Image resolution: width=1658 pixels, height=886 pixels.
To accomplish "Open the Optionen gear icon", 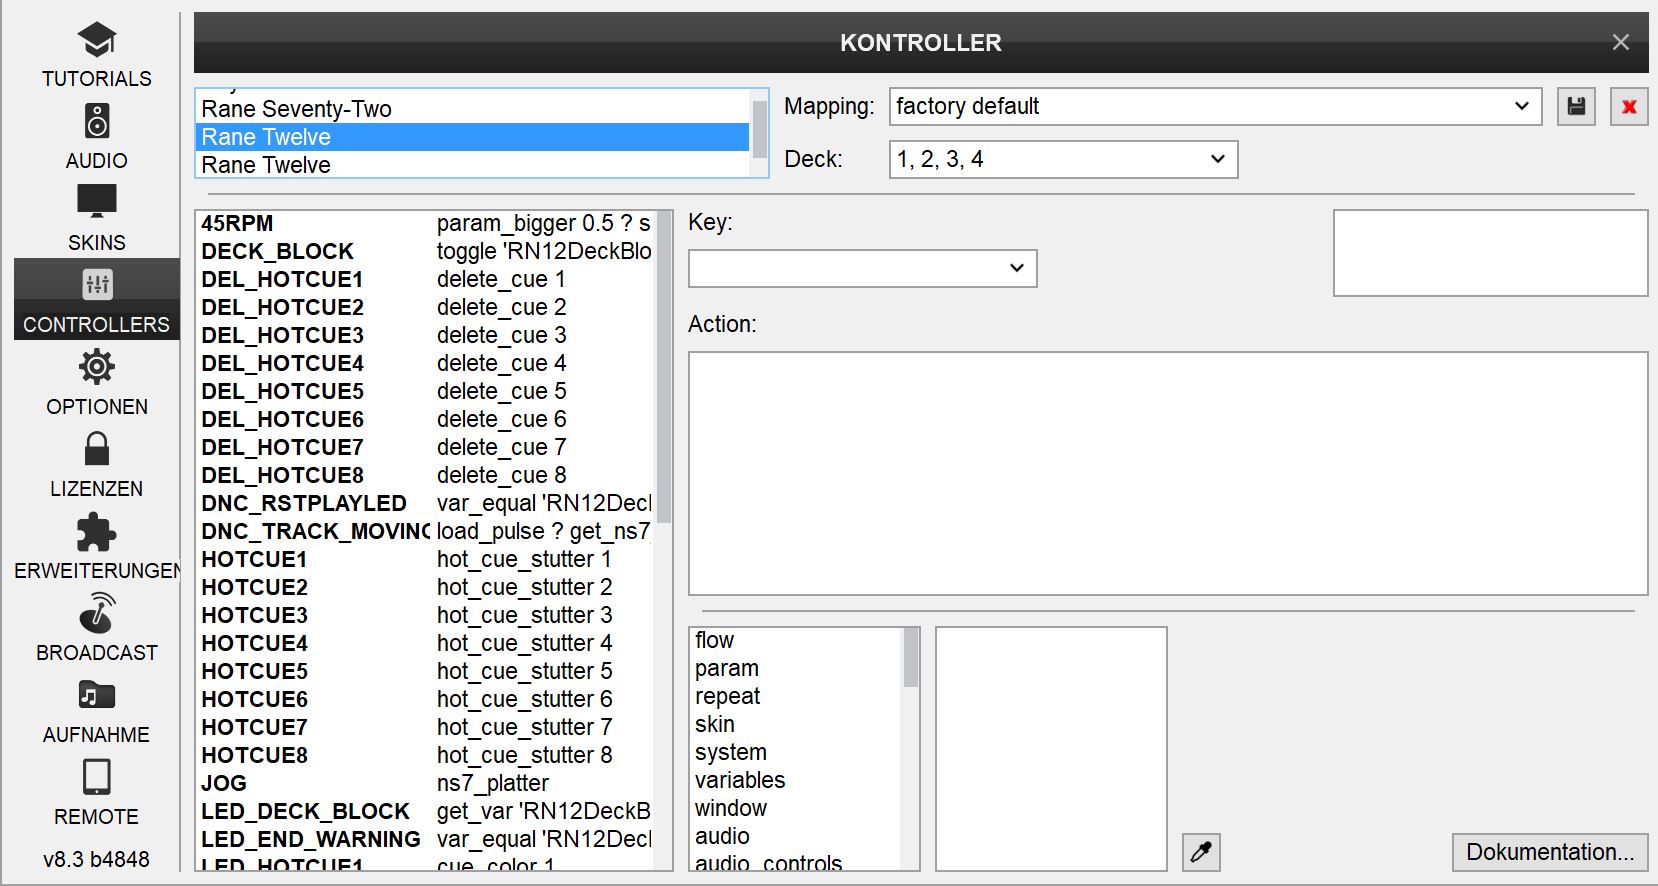I will pos(97,367).
